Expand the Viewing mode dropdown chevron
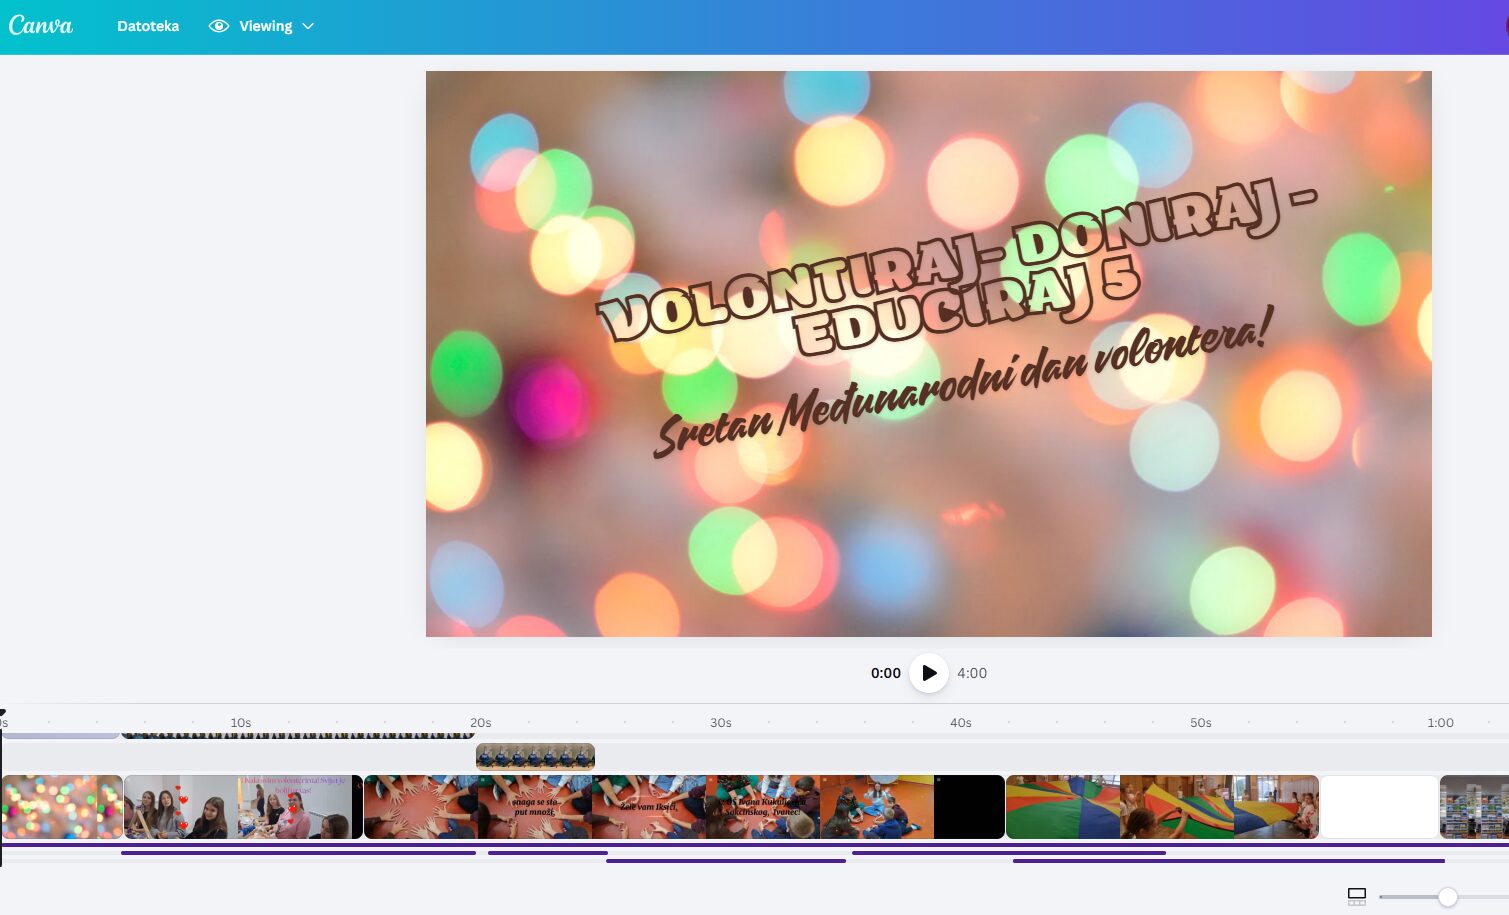 pos(308,26)
